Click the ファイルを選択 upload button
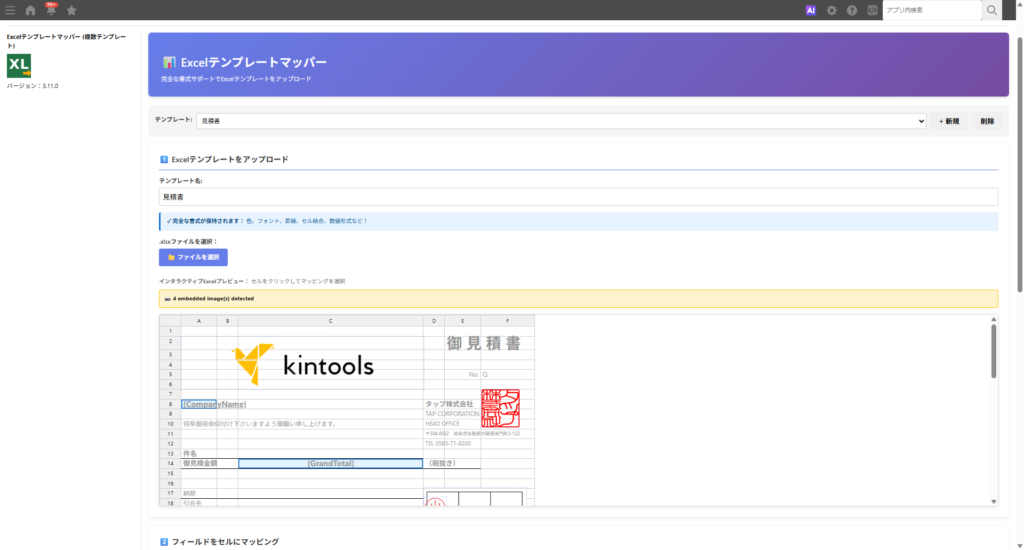 point(193,257)
